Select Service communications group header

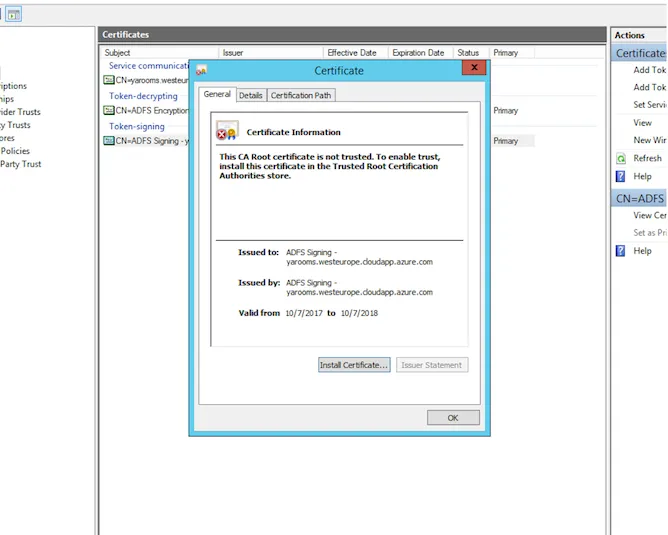(148, 66)
